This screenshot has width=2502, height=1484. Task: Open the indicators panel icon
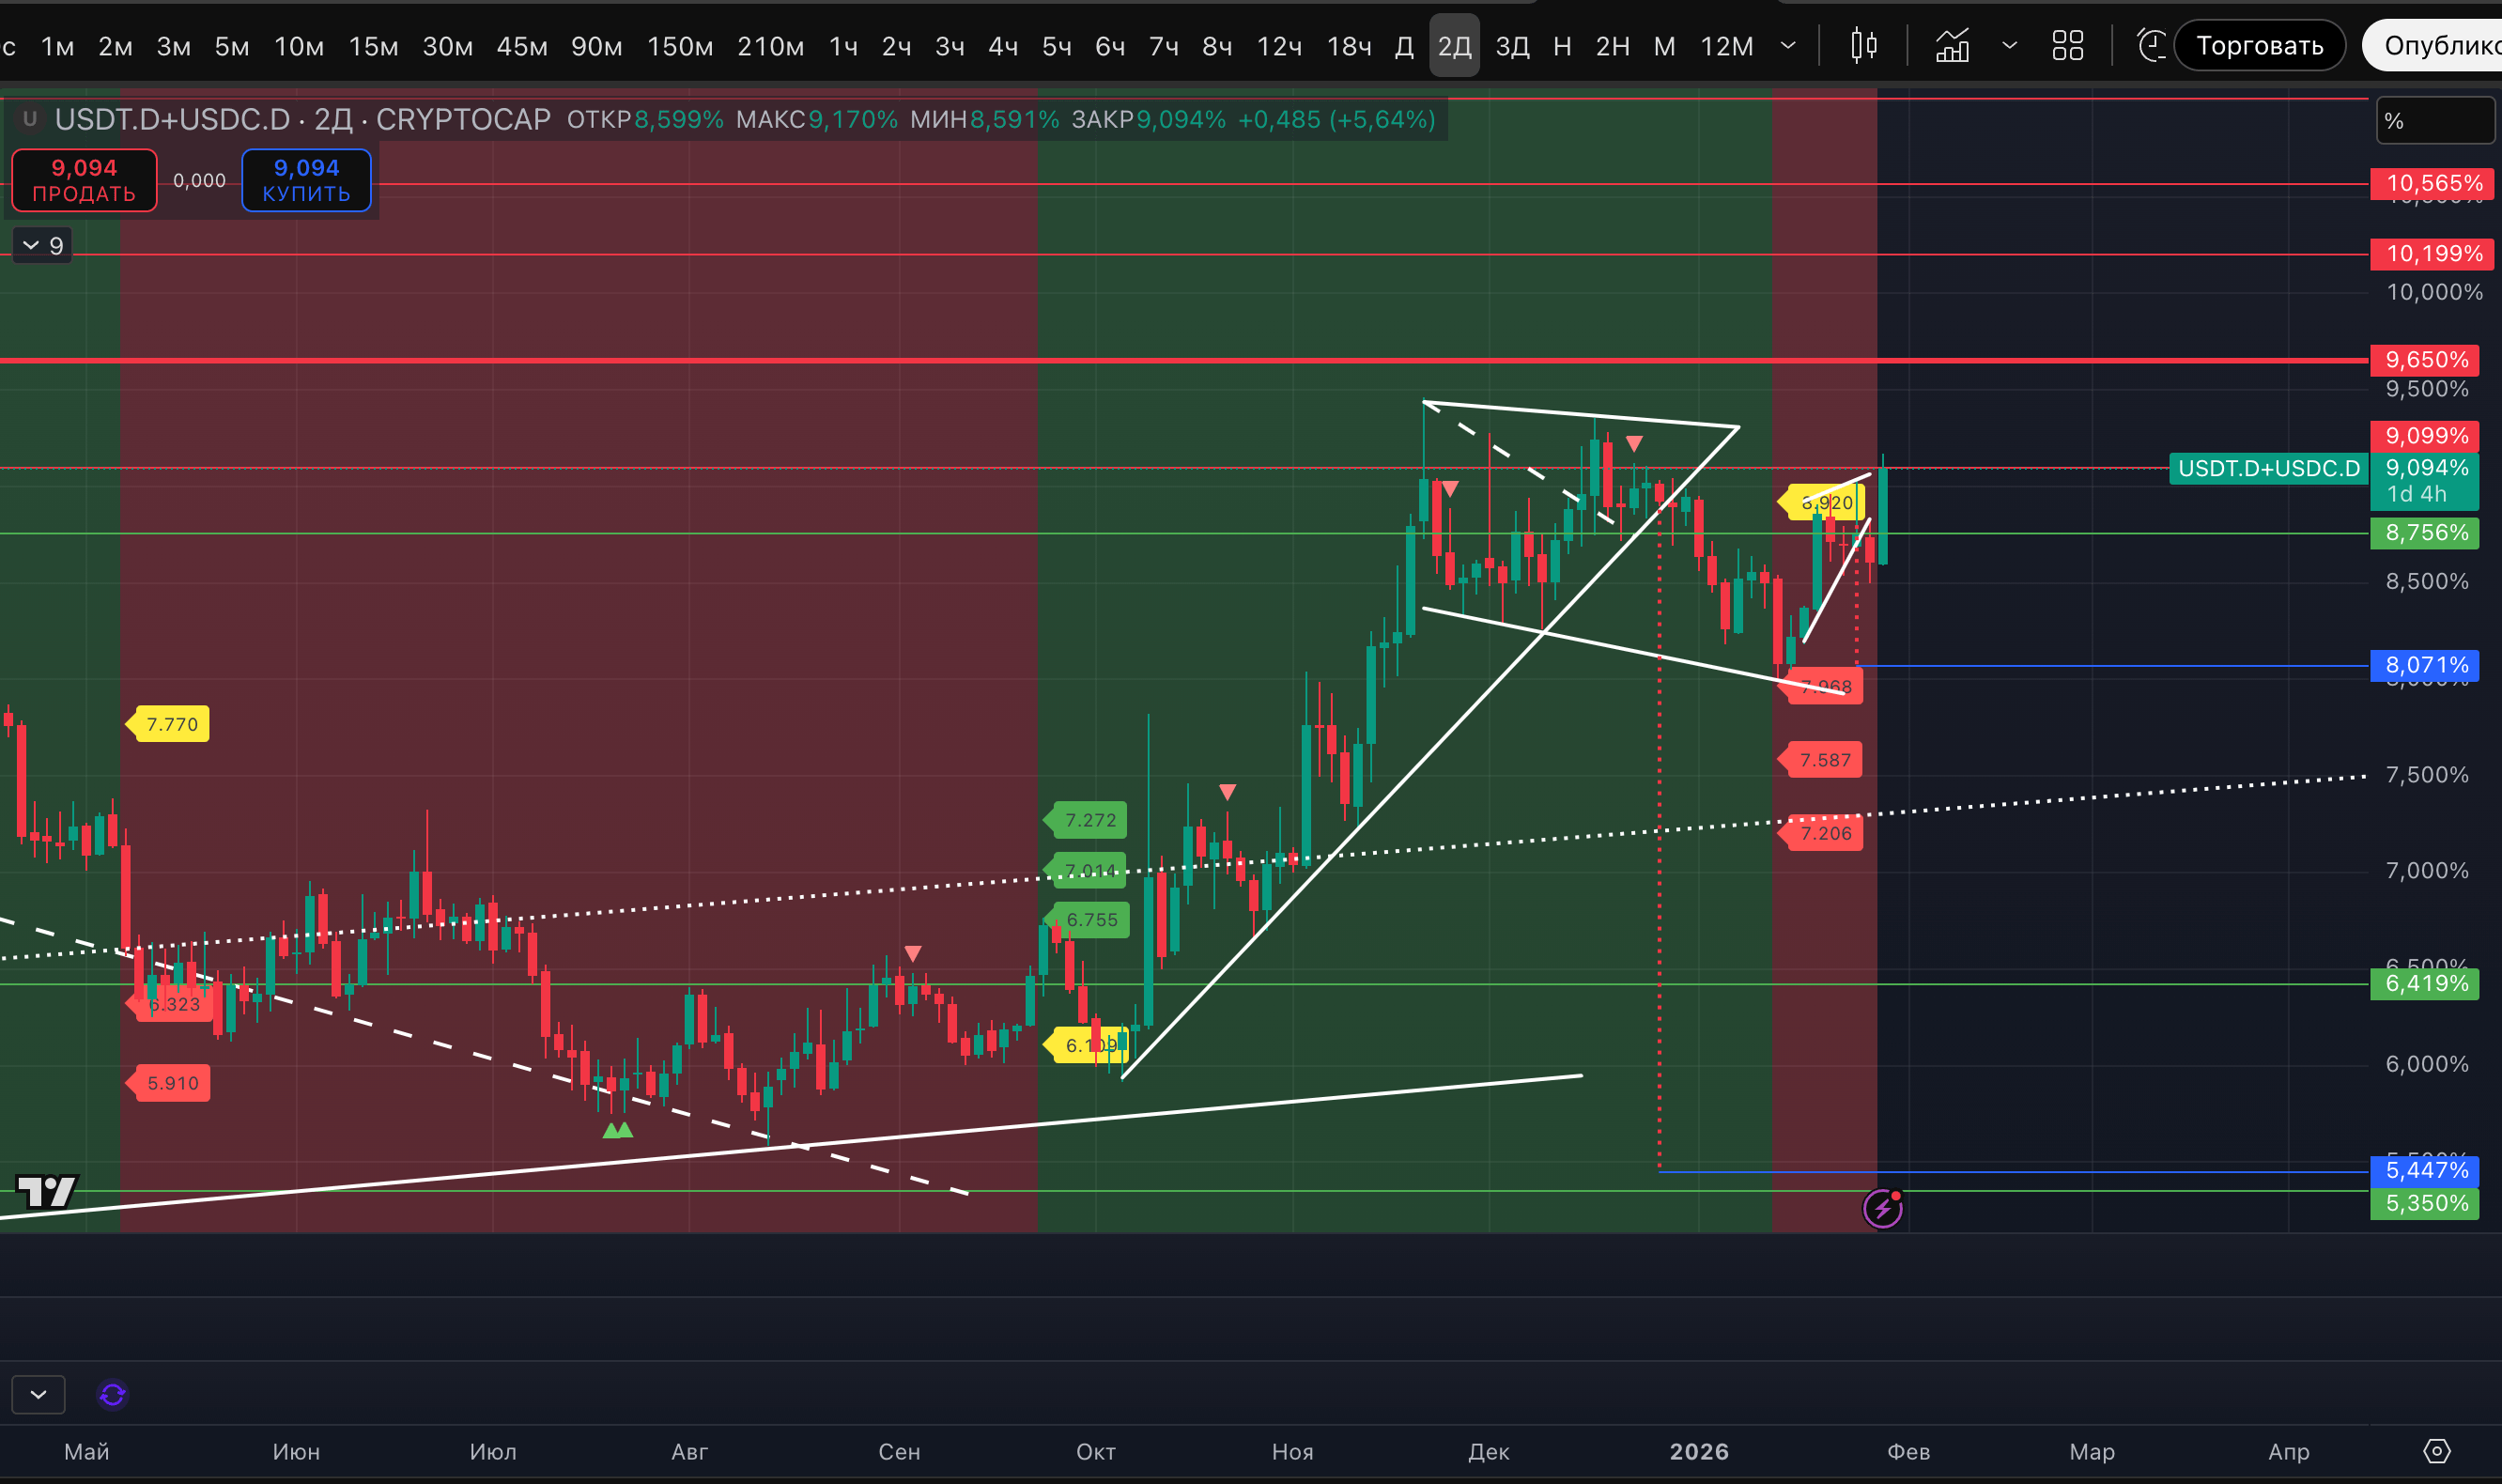coord(1952,46)
